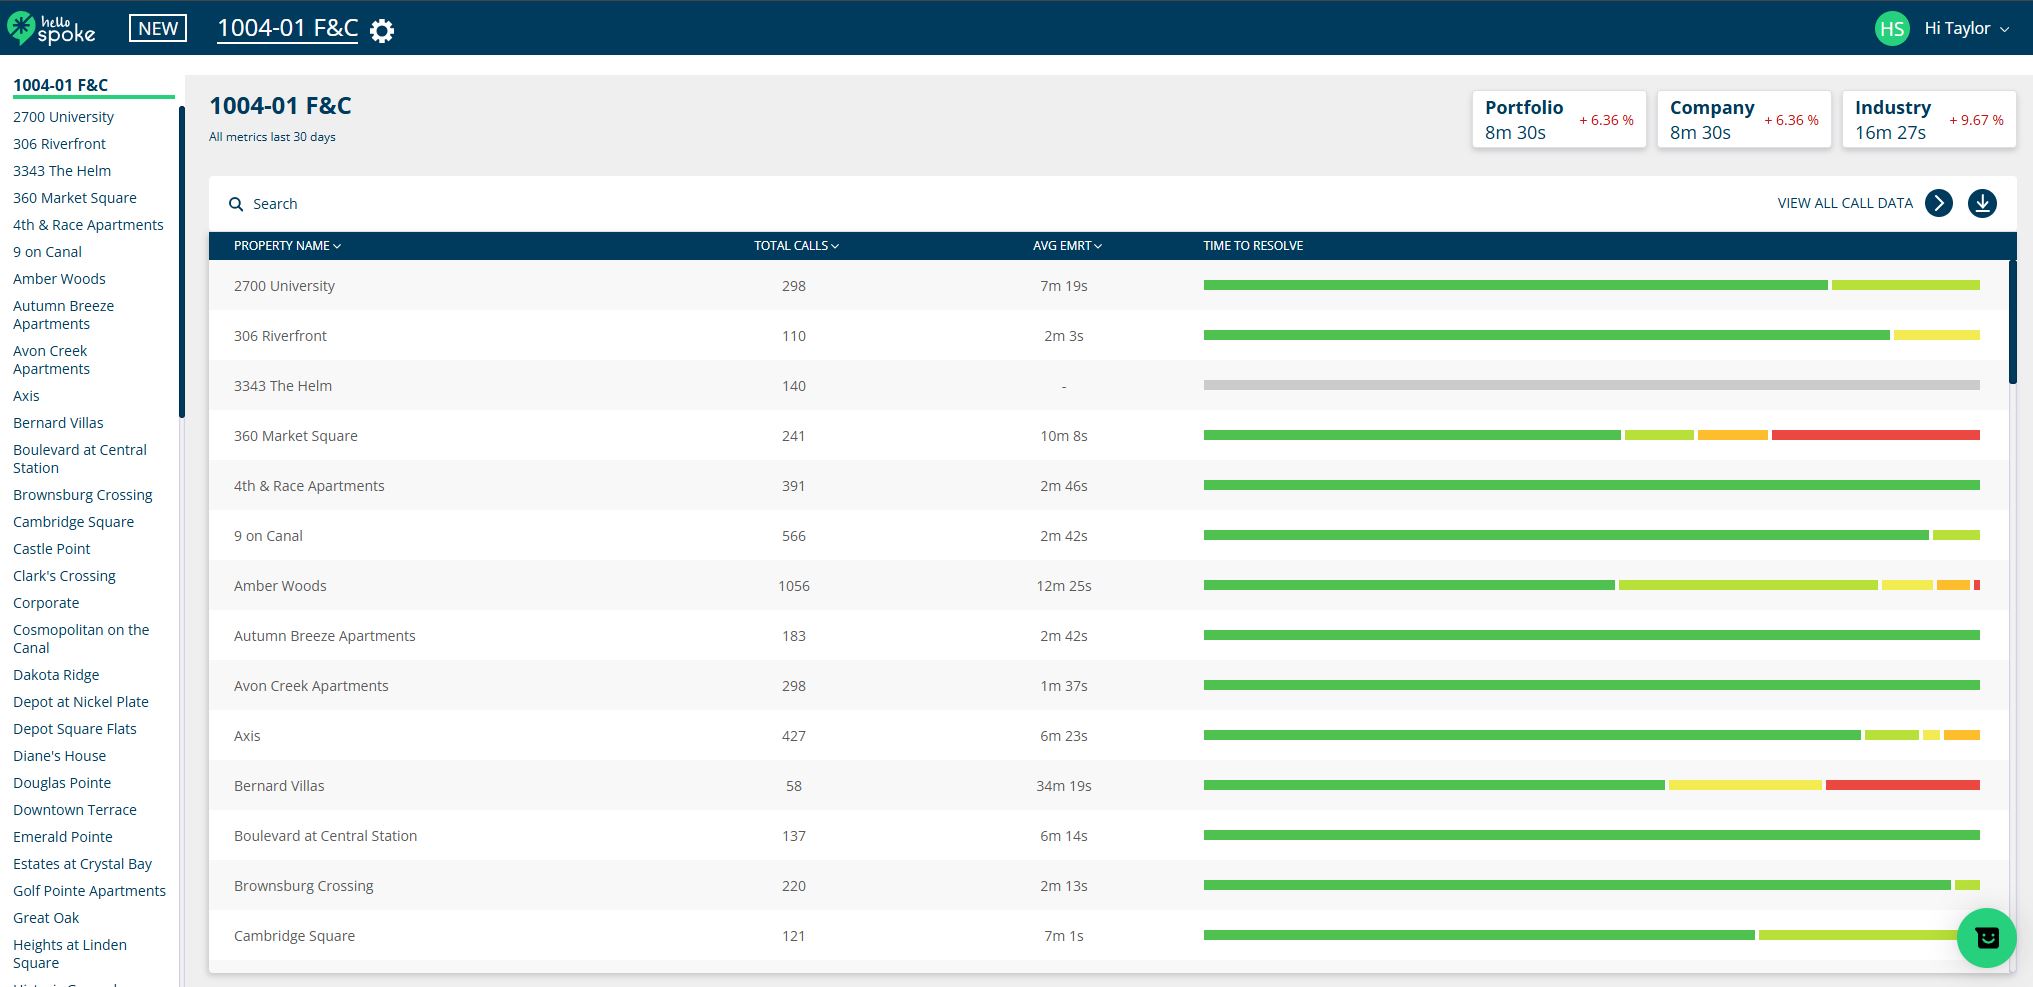Click the Hello Spoke logo
The width and height of the screenshot is (2033, 987).
51,28
